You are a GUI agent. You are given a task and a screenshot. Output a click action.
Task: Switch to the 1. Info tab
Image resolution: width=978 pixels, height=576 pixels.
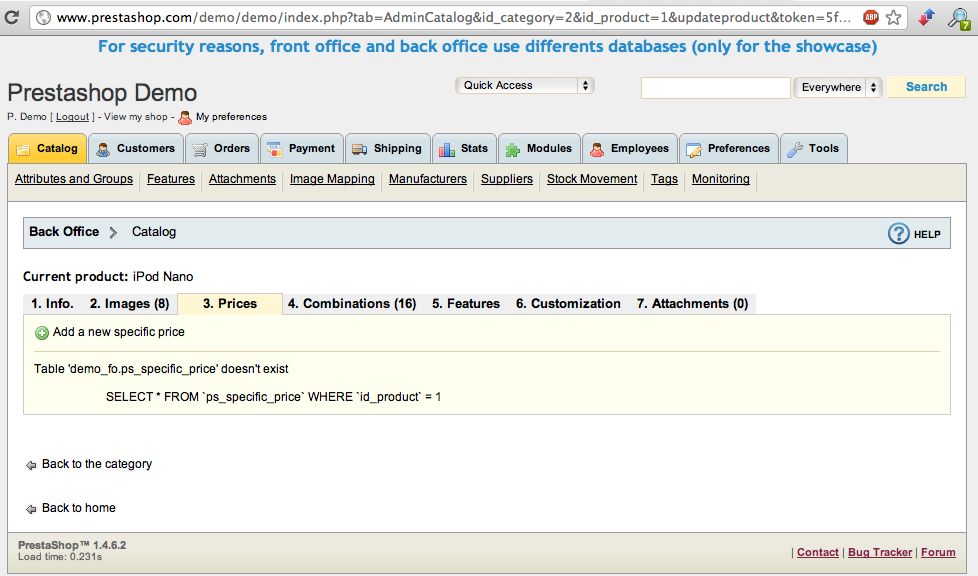coord(52,304)
